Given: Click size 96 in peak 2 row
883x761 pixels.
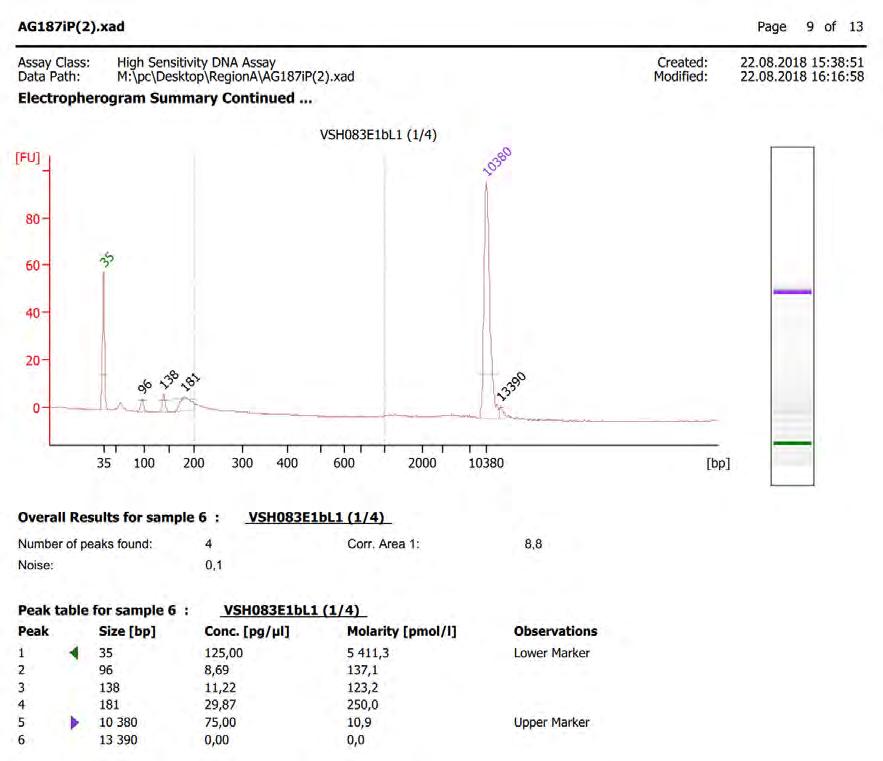Looking at the screenshot, I should (x=106, y=670).
